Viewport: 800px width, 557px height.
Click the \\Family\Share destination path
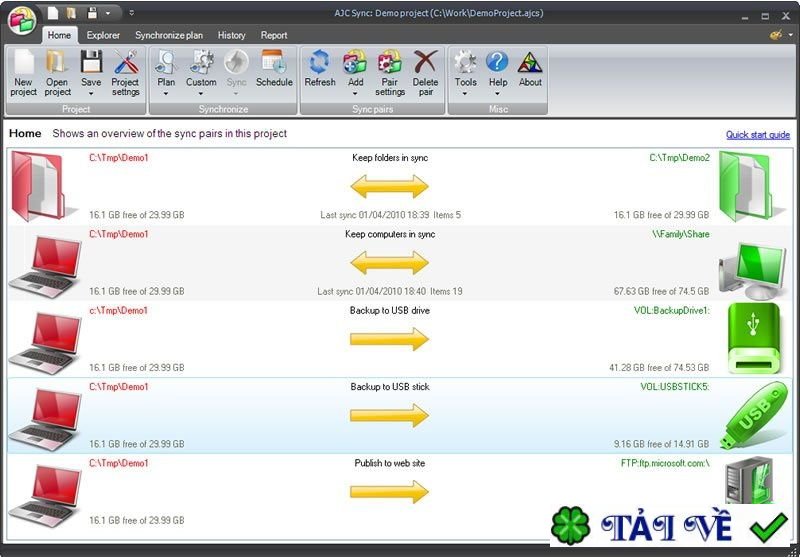681,234
